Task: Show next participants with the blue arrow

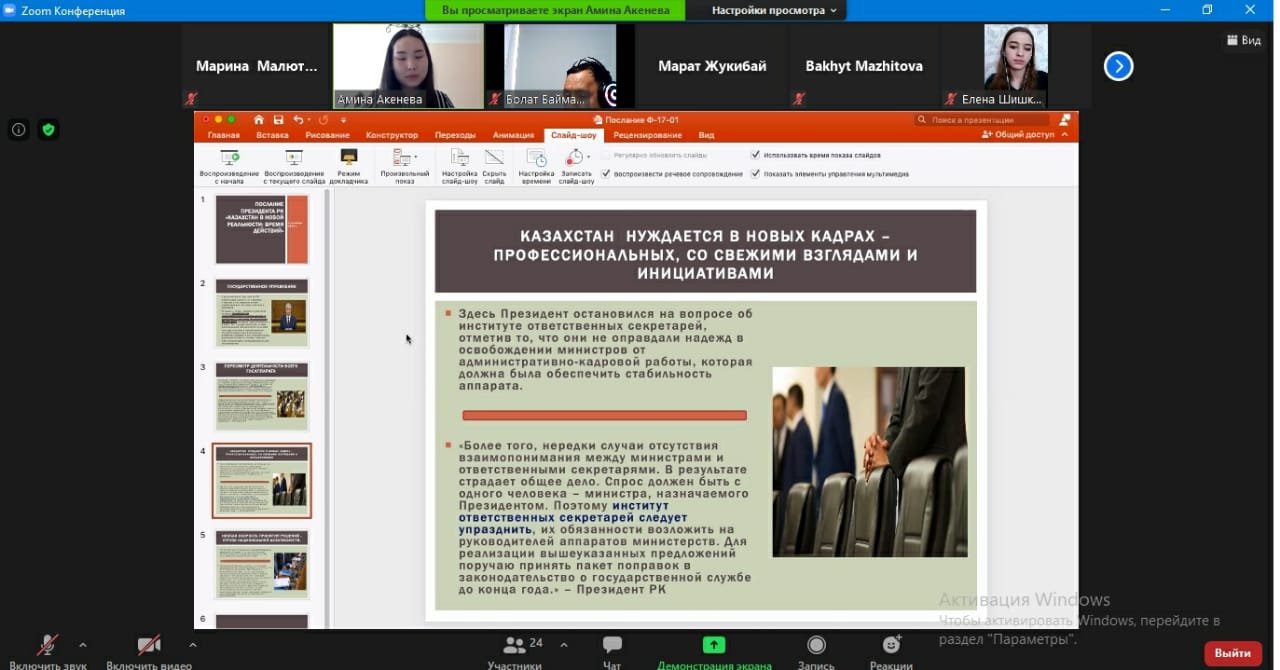Action: click(1118, 67)
